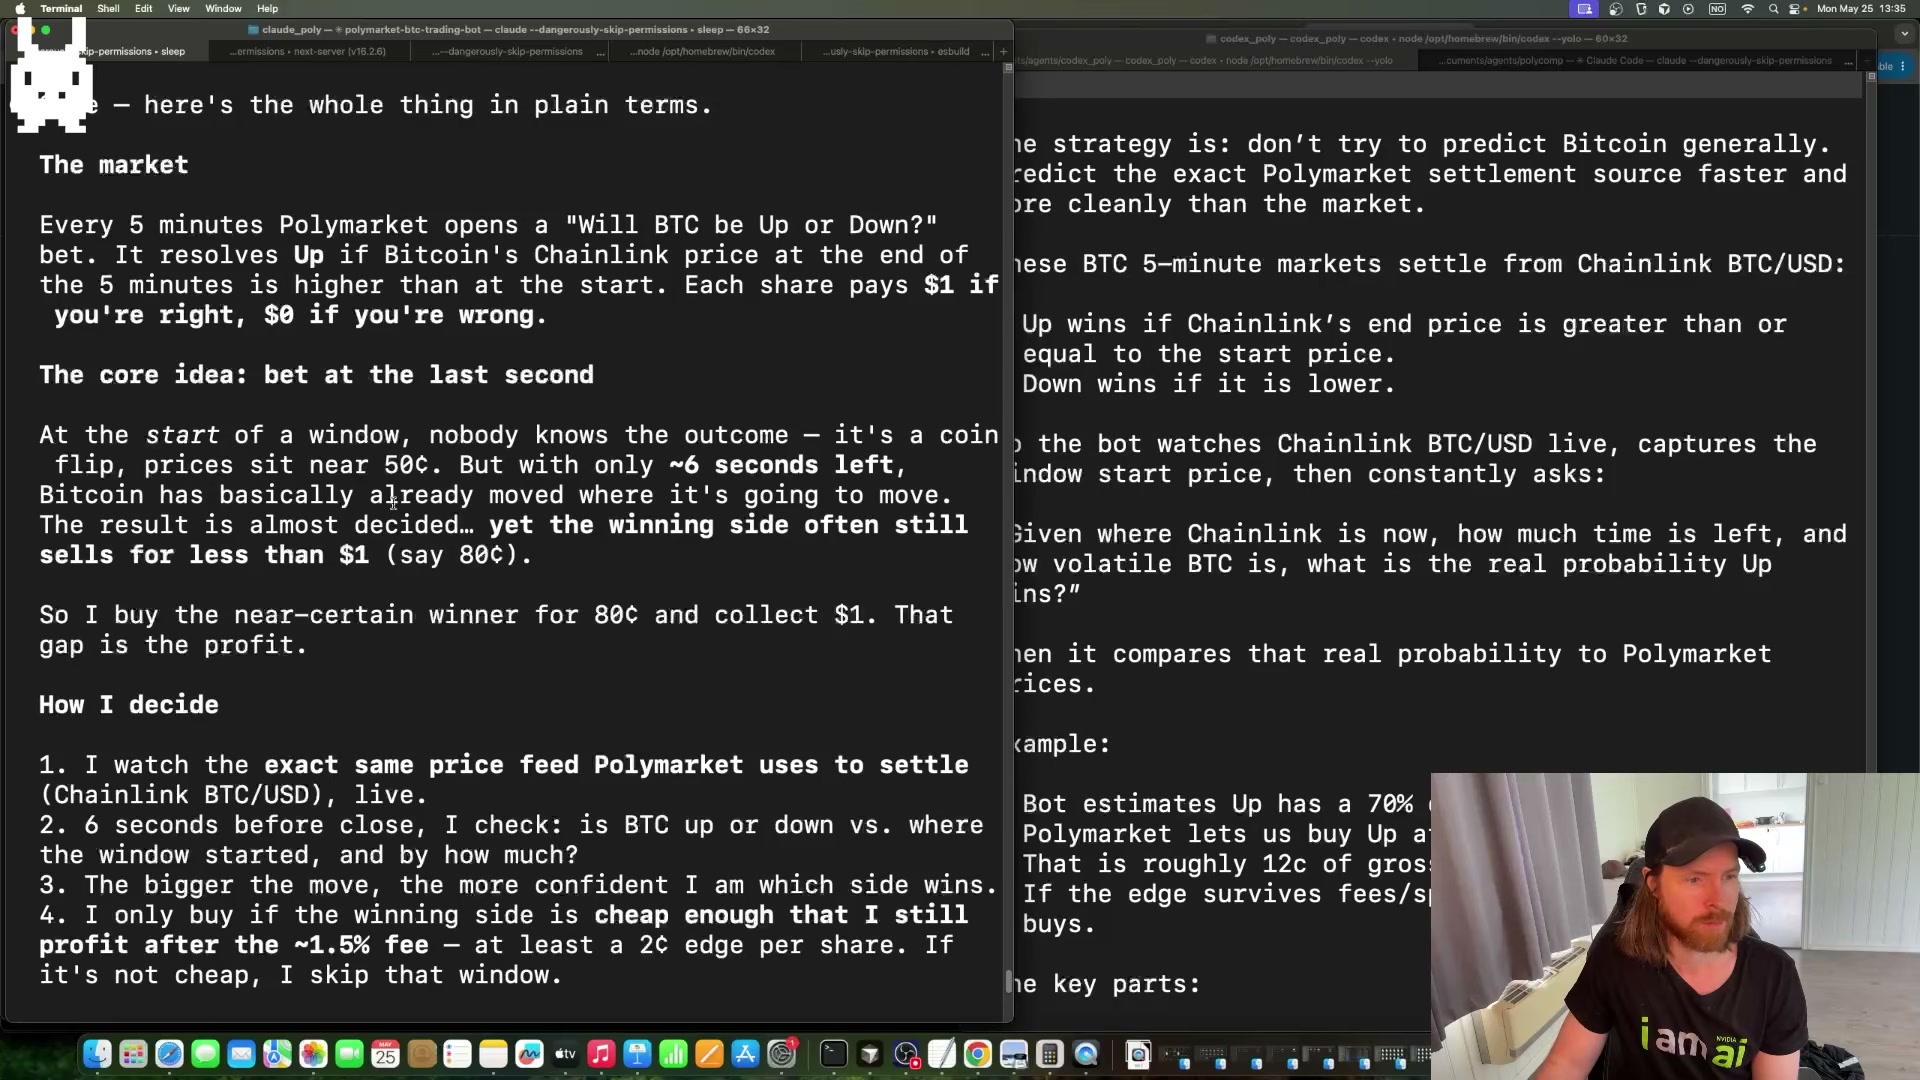
Task: Open Notes app in the Dock
Action: point(493,1054)
